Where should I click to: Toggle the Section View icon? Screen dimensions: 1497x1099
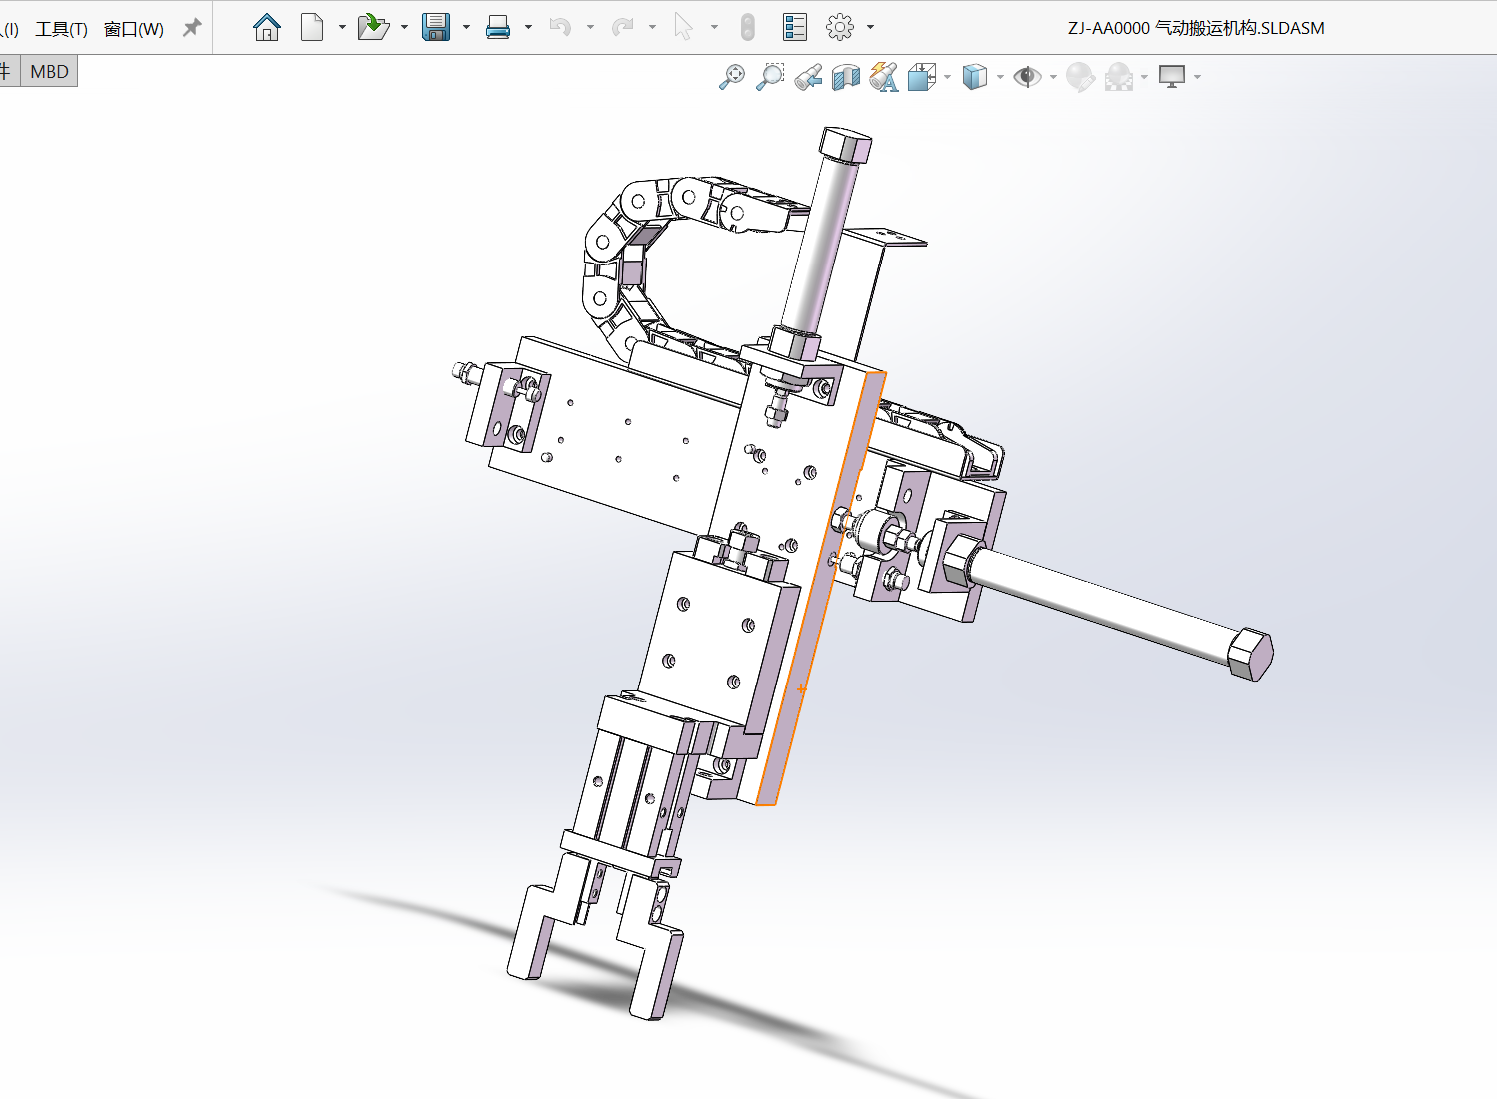pos(846,77)
